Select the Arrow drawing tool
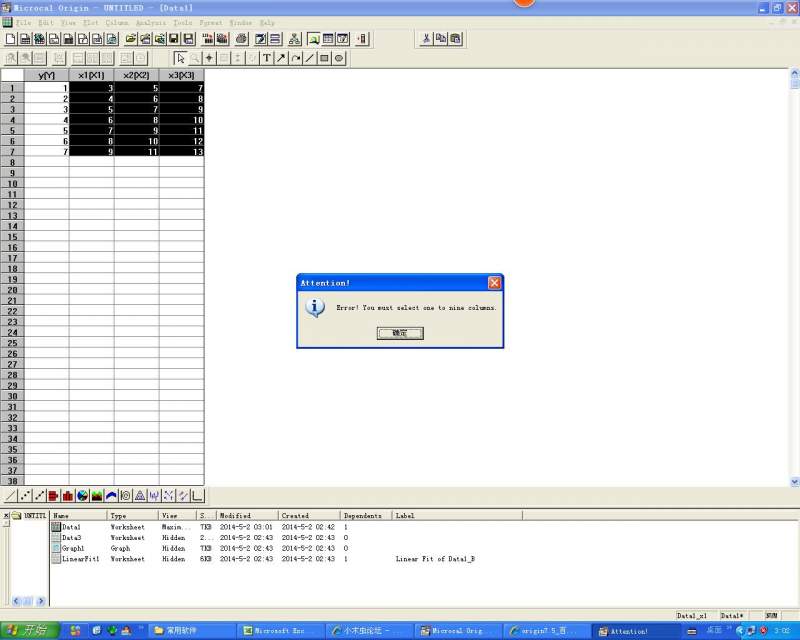This screenshot has height=640, width=800. coord(281,58)
